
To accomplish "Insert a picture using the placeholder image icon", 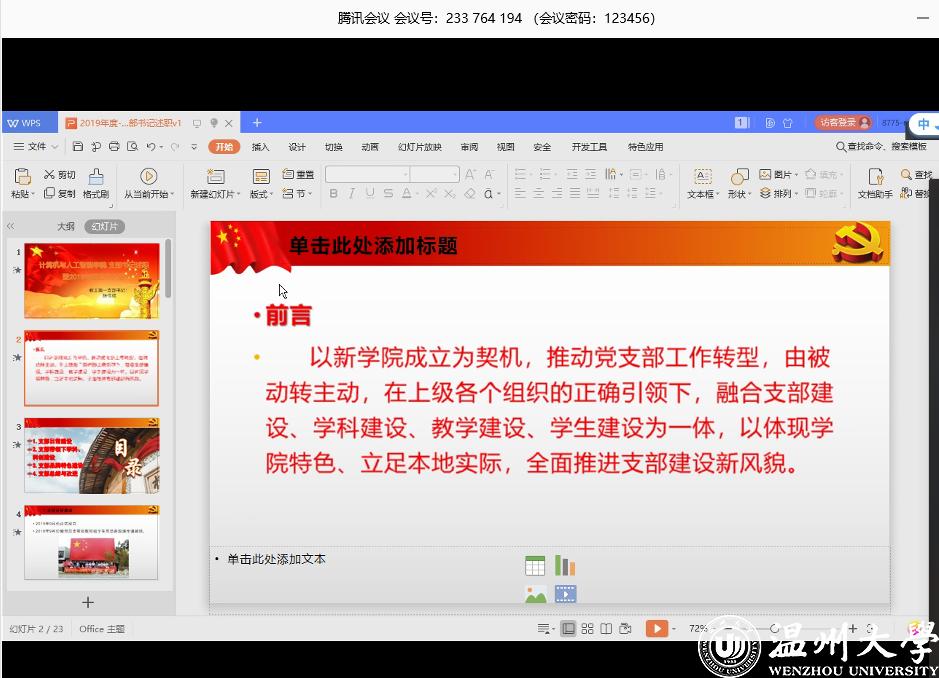I will point(535,594).
